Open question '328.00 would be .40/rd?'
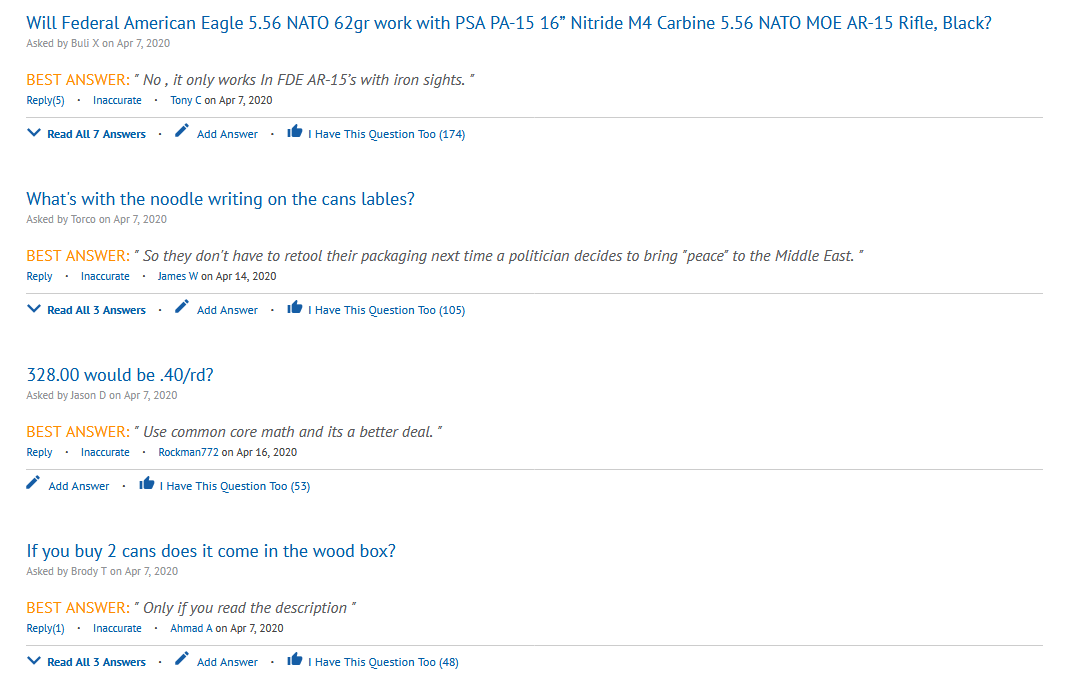This screenshot has width=1077, height=688. [x=120, y=375]
